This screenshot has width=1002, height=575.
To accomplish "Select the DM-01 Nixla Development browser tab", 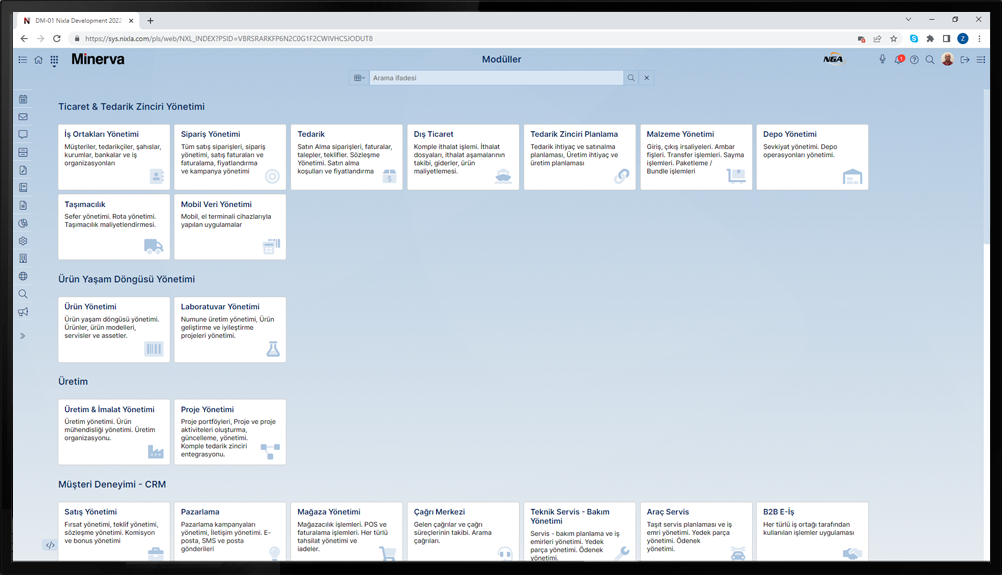I will pyautogui.click(x=78, y=20).
